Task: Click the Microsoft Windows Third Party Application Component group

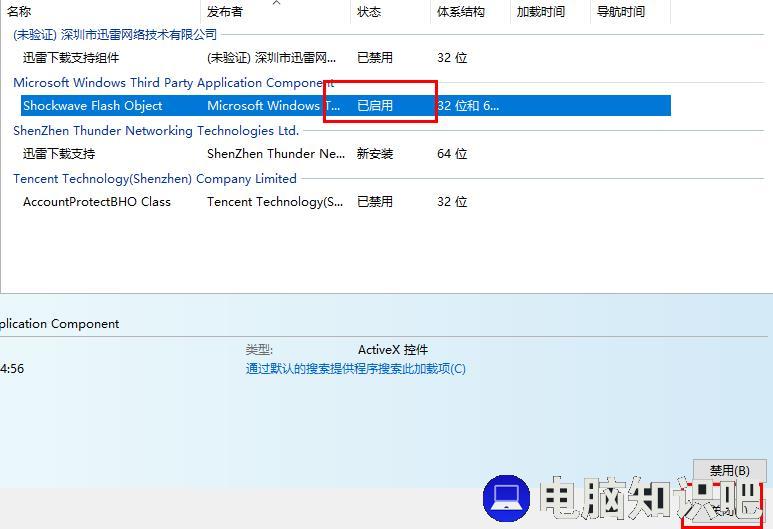Action: [174, 82]
